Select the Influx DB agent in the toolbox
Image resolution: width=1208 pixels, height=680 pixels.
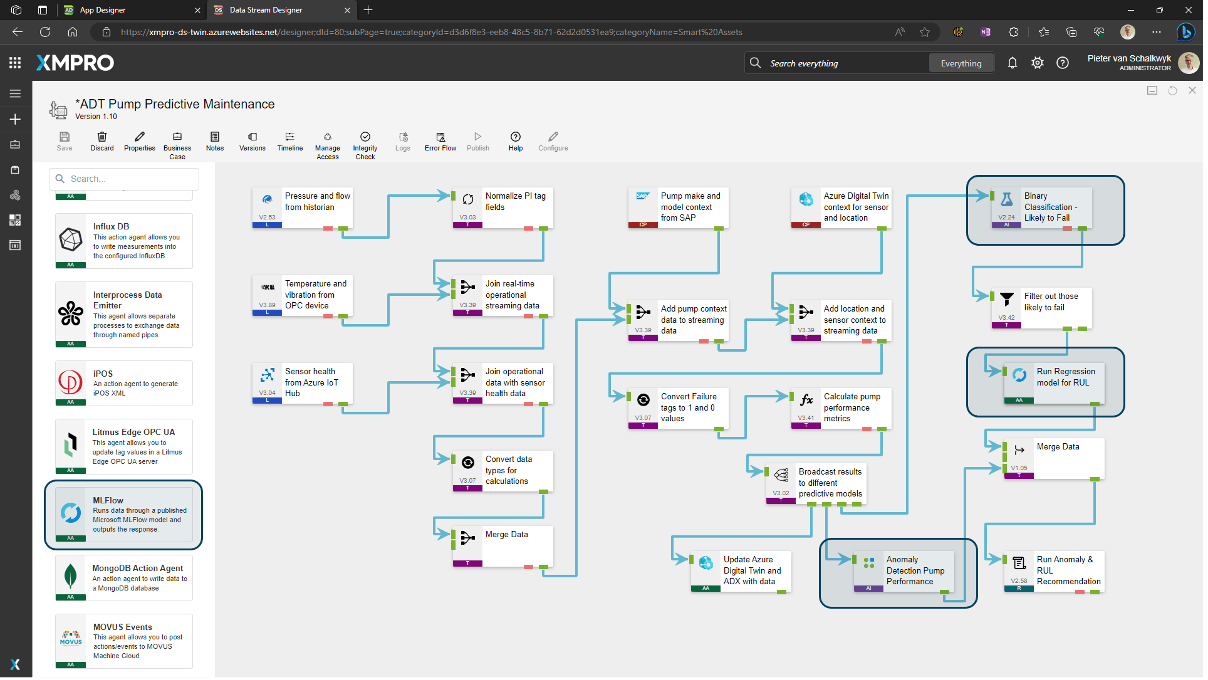click(123, 240)
